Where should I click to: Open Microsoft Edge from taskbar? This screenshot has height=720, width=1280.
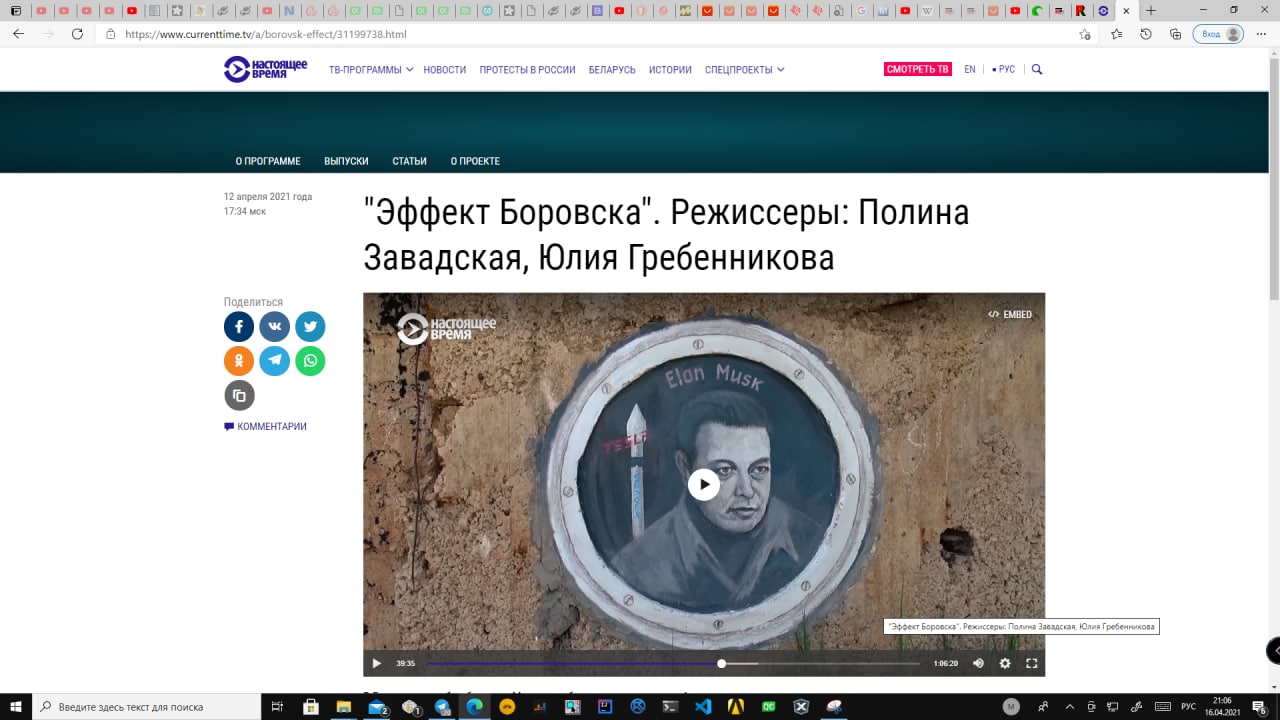(x=475, y=706)
